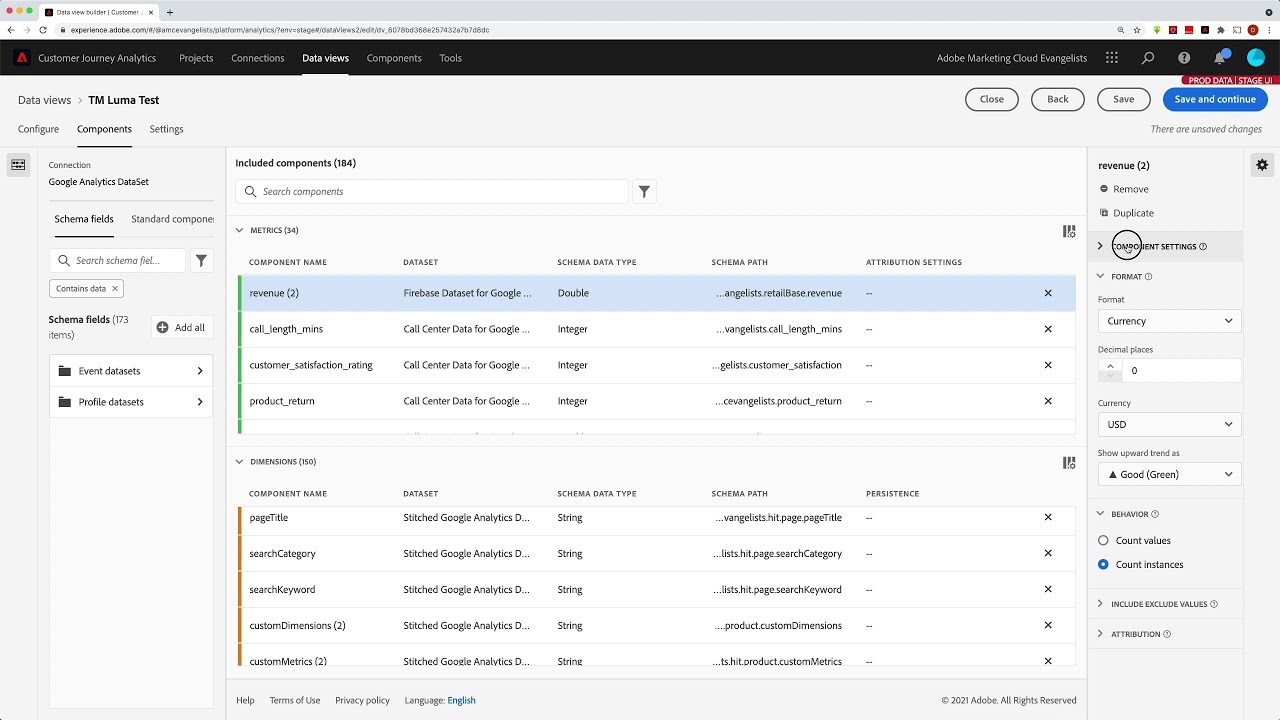
Task: Click Add all schema fields
Action: pos(181,328)
